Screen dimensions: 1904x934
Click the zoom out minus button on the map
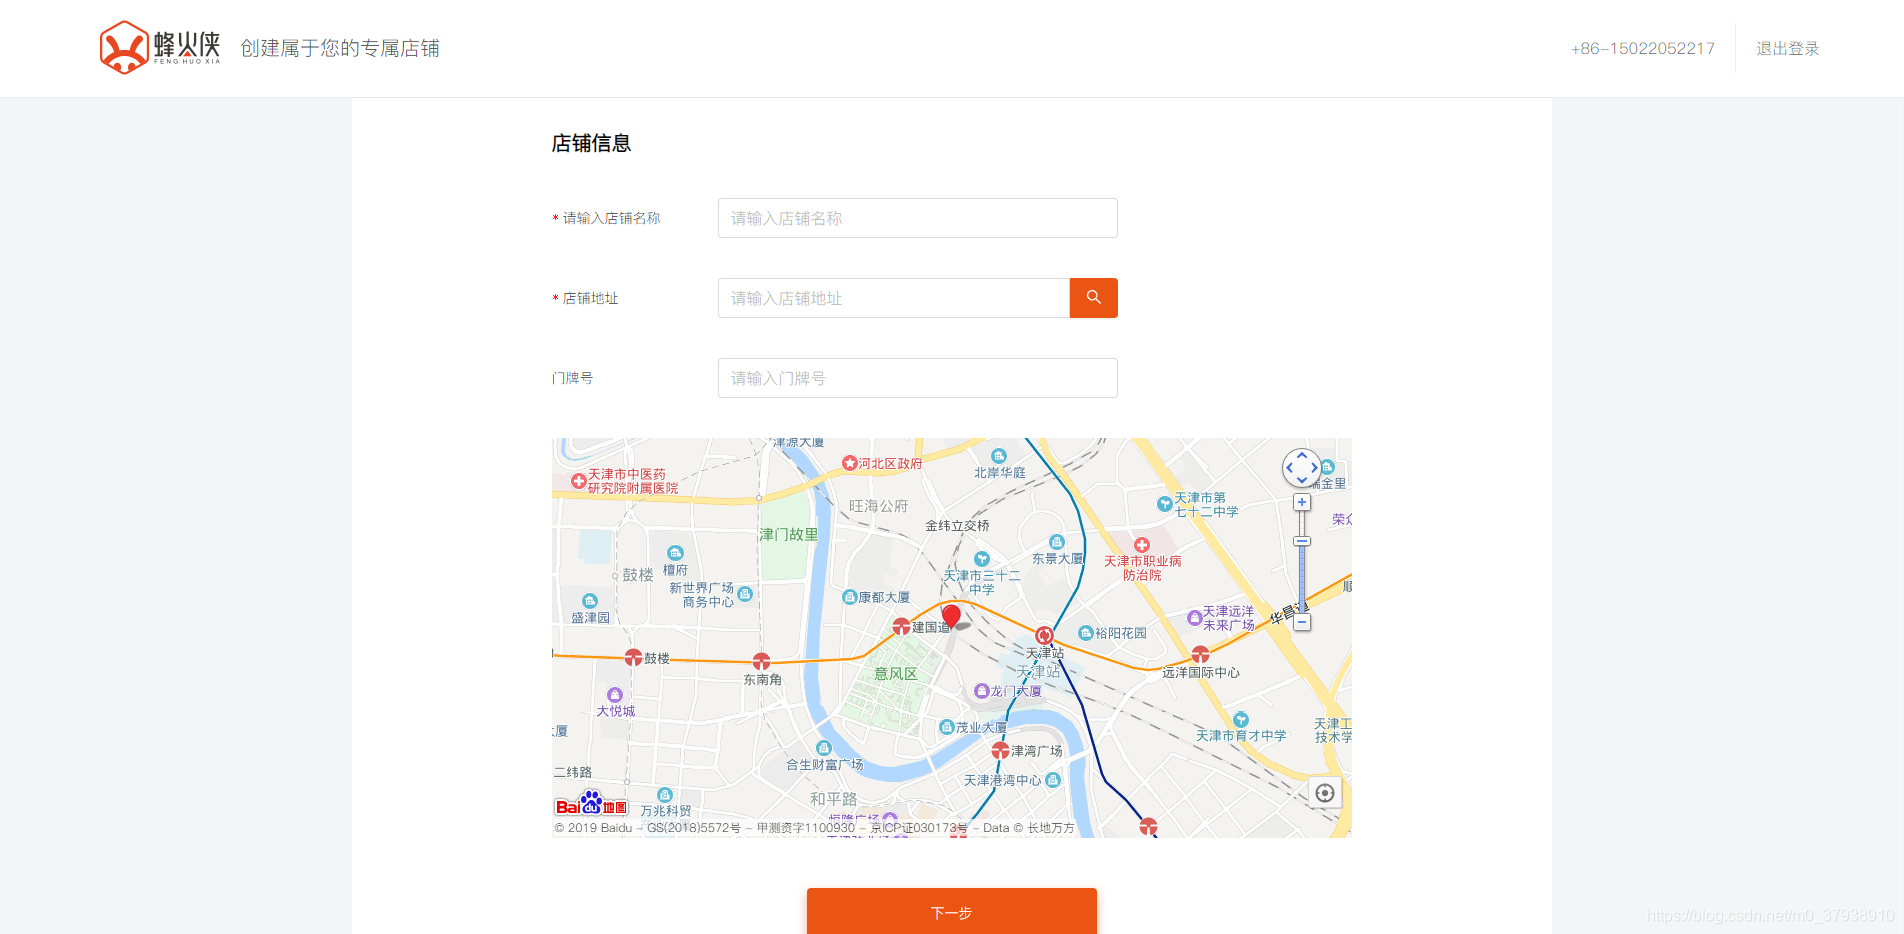point(1302,621)
